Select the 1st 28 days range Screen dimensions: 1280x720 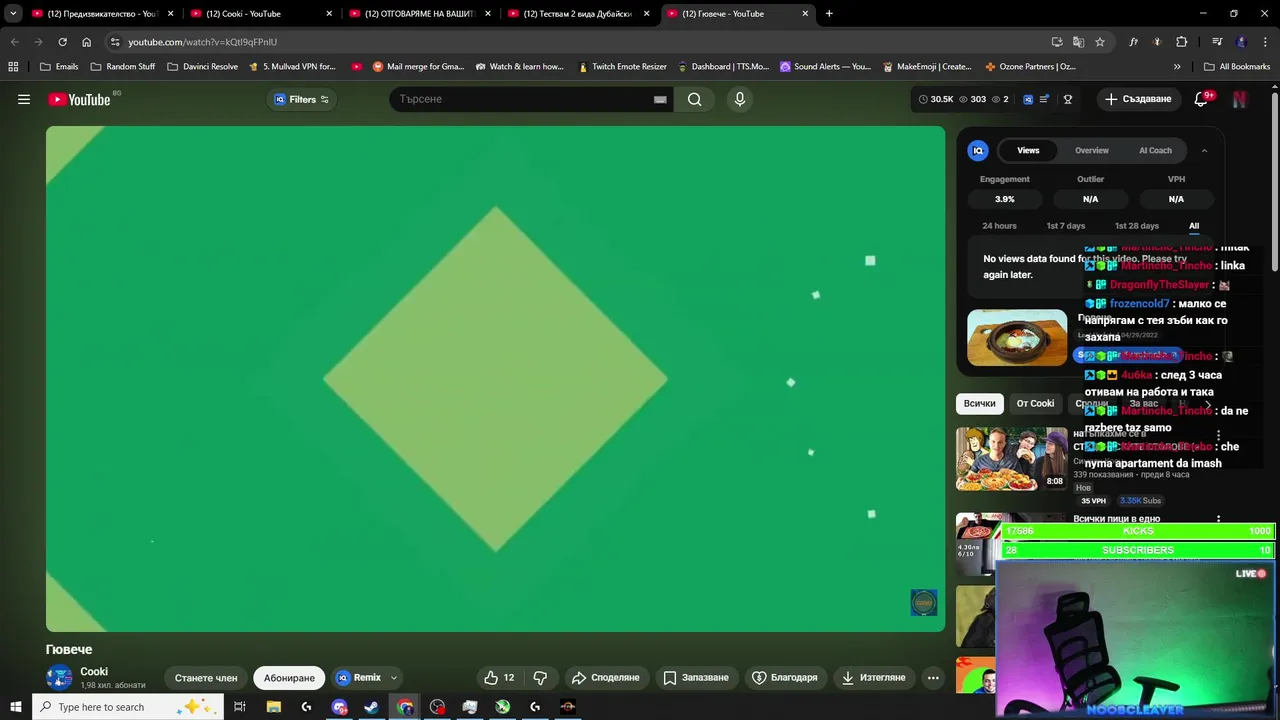click(1137, 226)
